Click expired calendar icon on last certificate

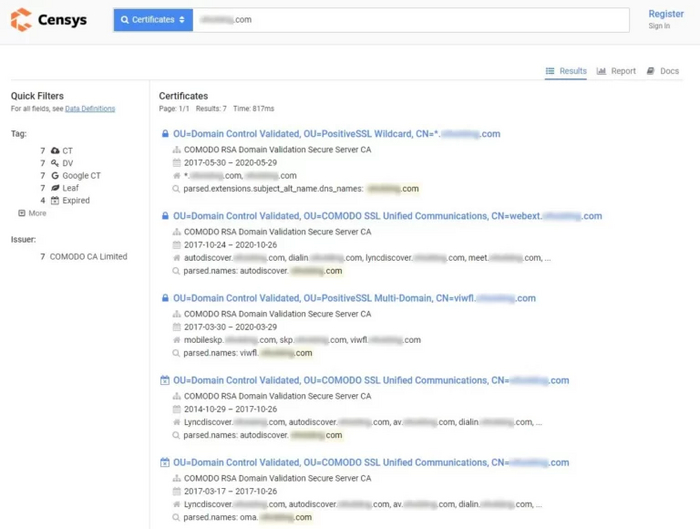pos(165,463)
